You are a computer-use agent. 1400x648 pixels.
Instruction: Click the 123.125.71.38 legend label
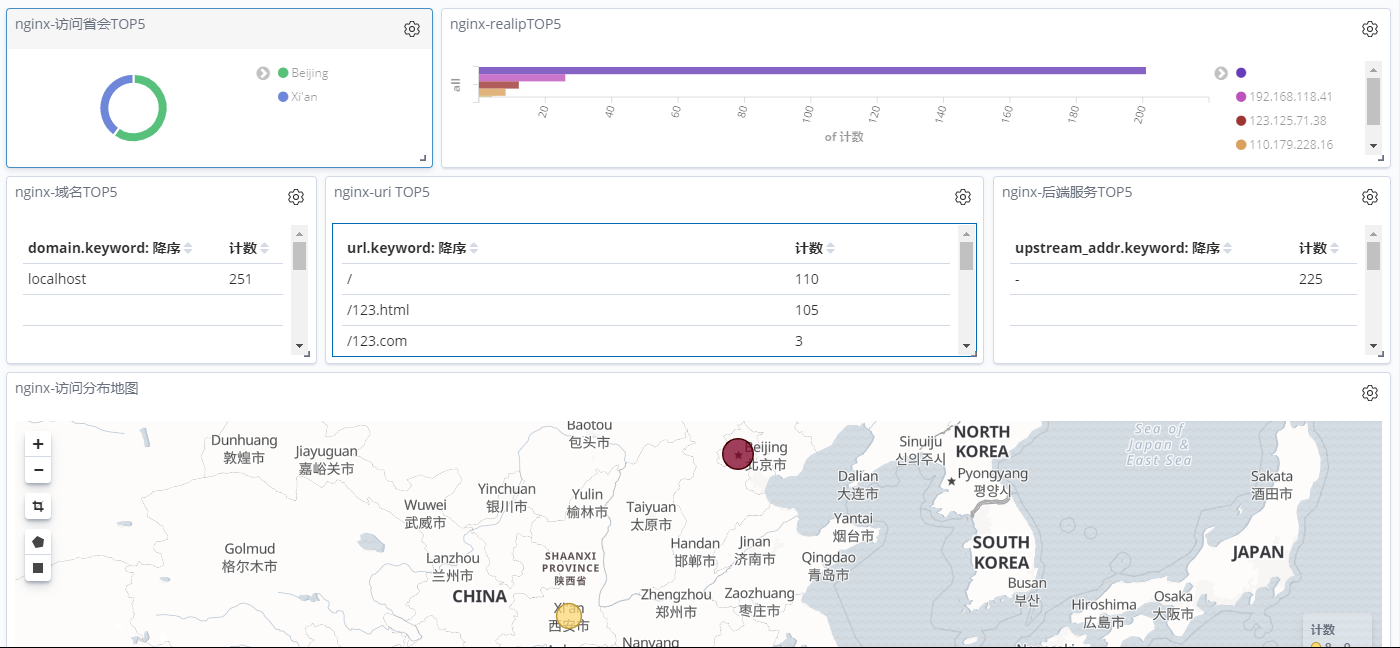(x=1288, y=121)
